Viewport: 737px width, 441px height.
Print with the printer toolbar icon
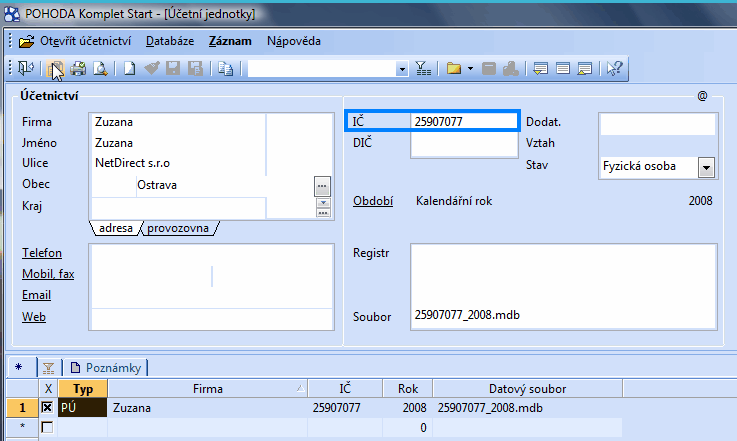pyautogui.click(x=78, y=69)
